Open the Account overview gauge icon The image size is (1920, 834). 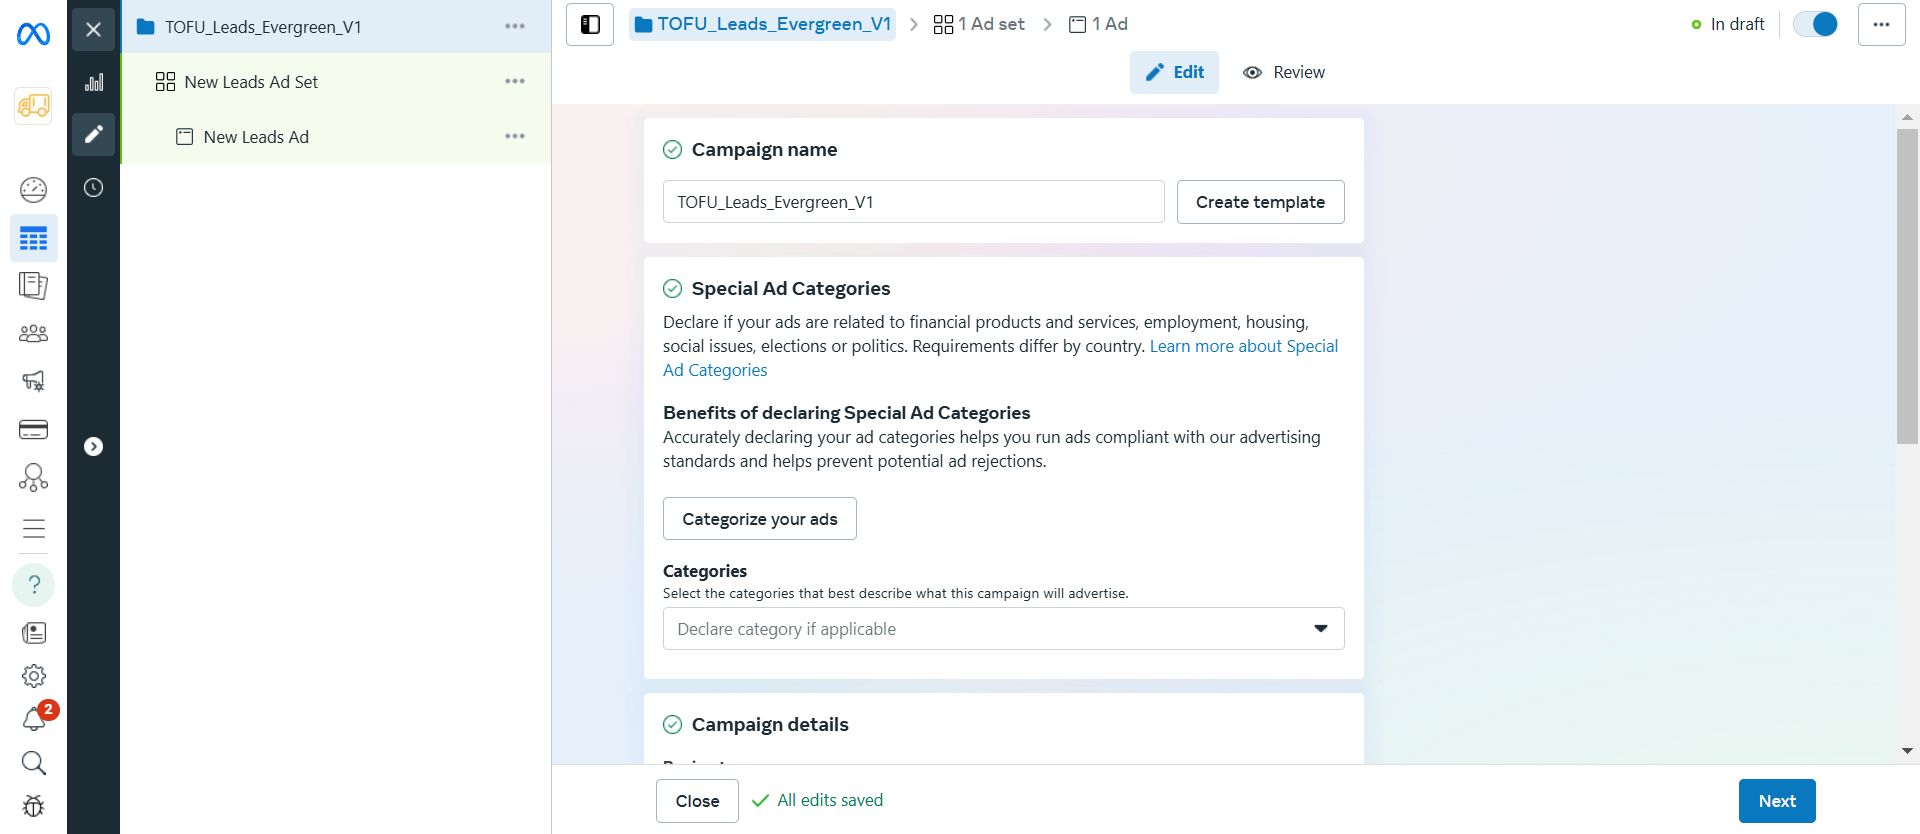(x=33, y=189)
